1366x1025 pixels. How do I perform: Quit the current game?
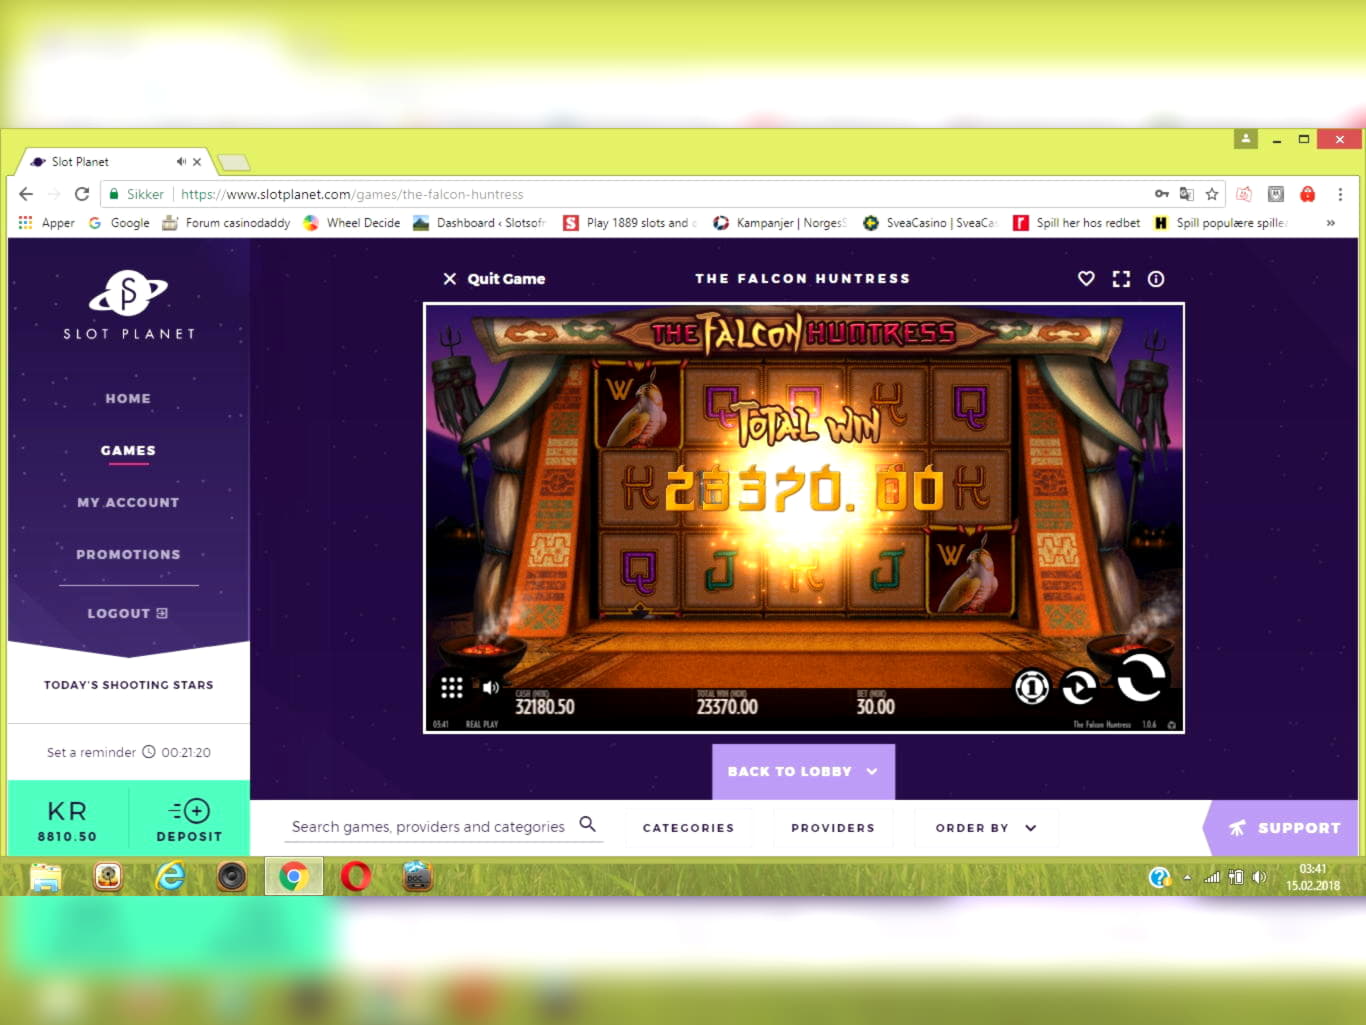click(494, 279)
